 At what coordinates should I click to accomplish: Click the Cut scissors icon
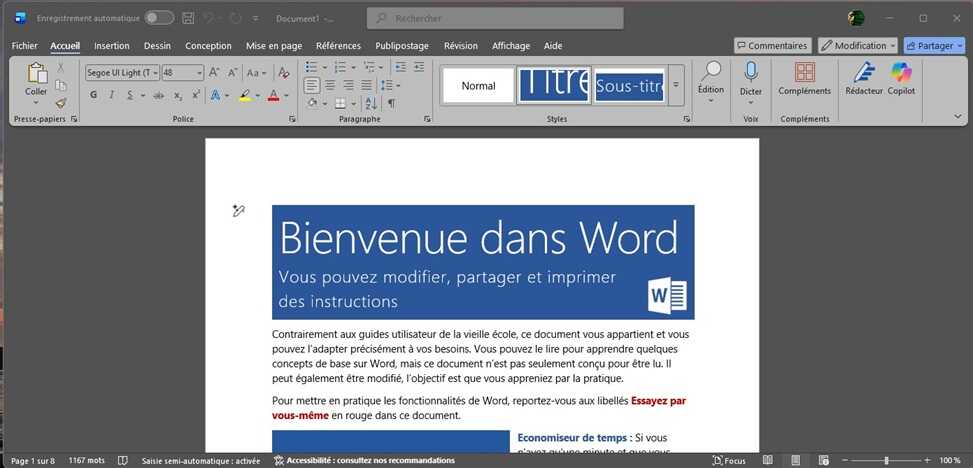(x=61, y=67)
